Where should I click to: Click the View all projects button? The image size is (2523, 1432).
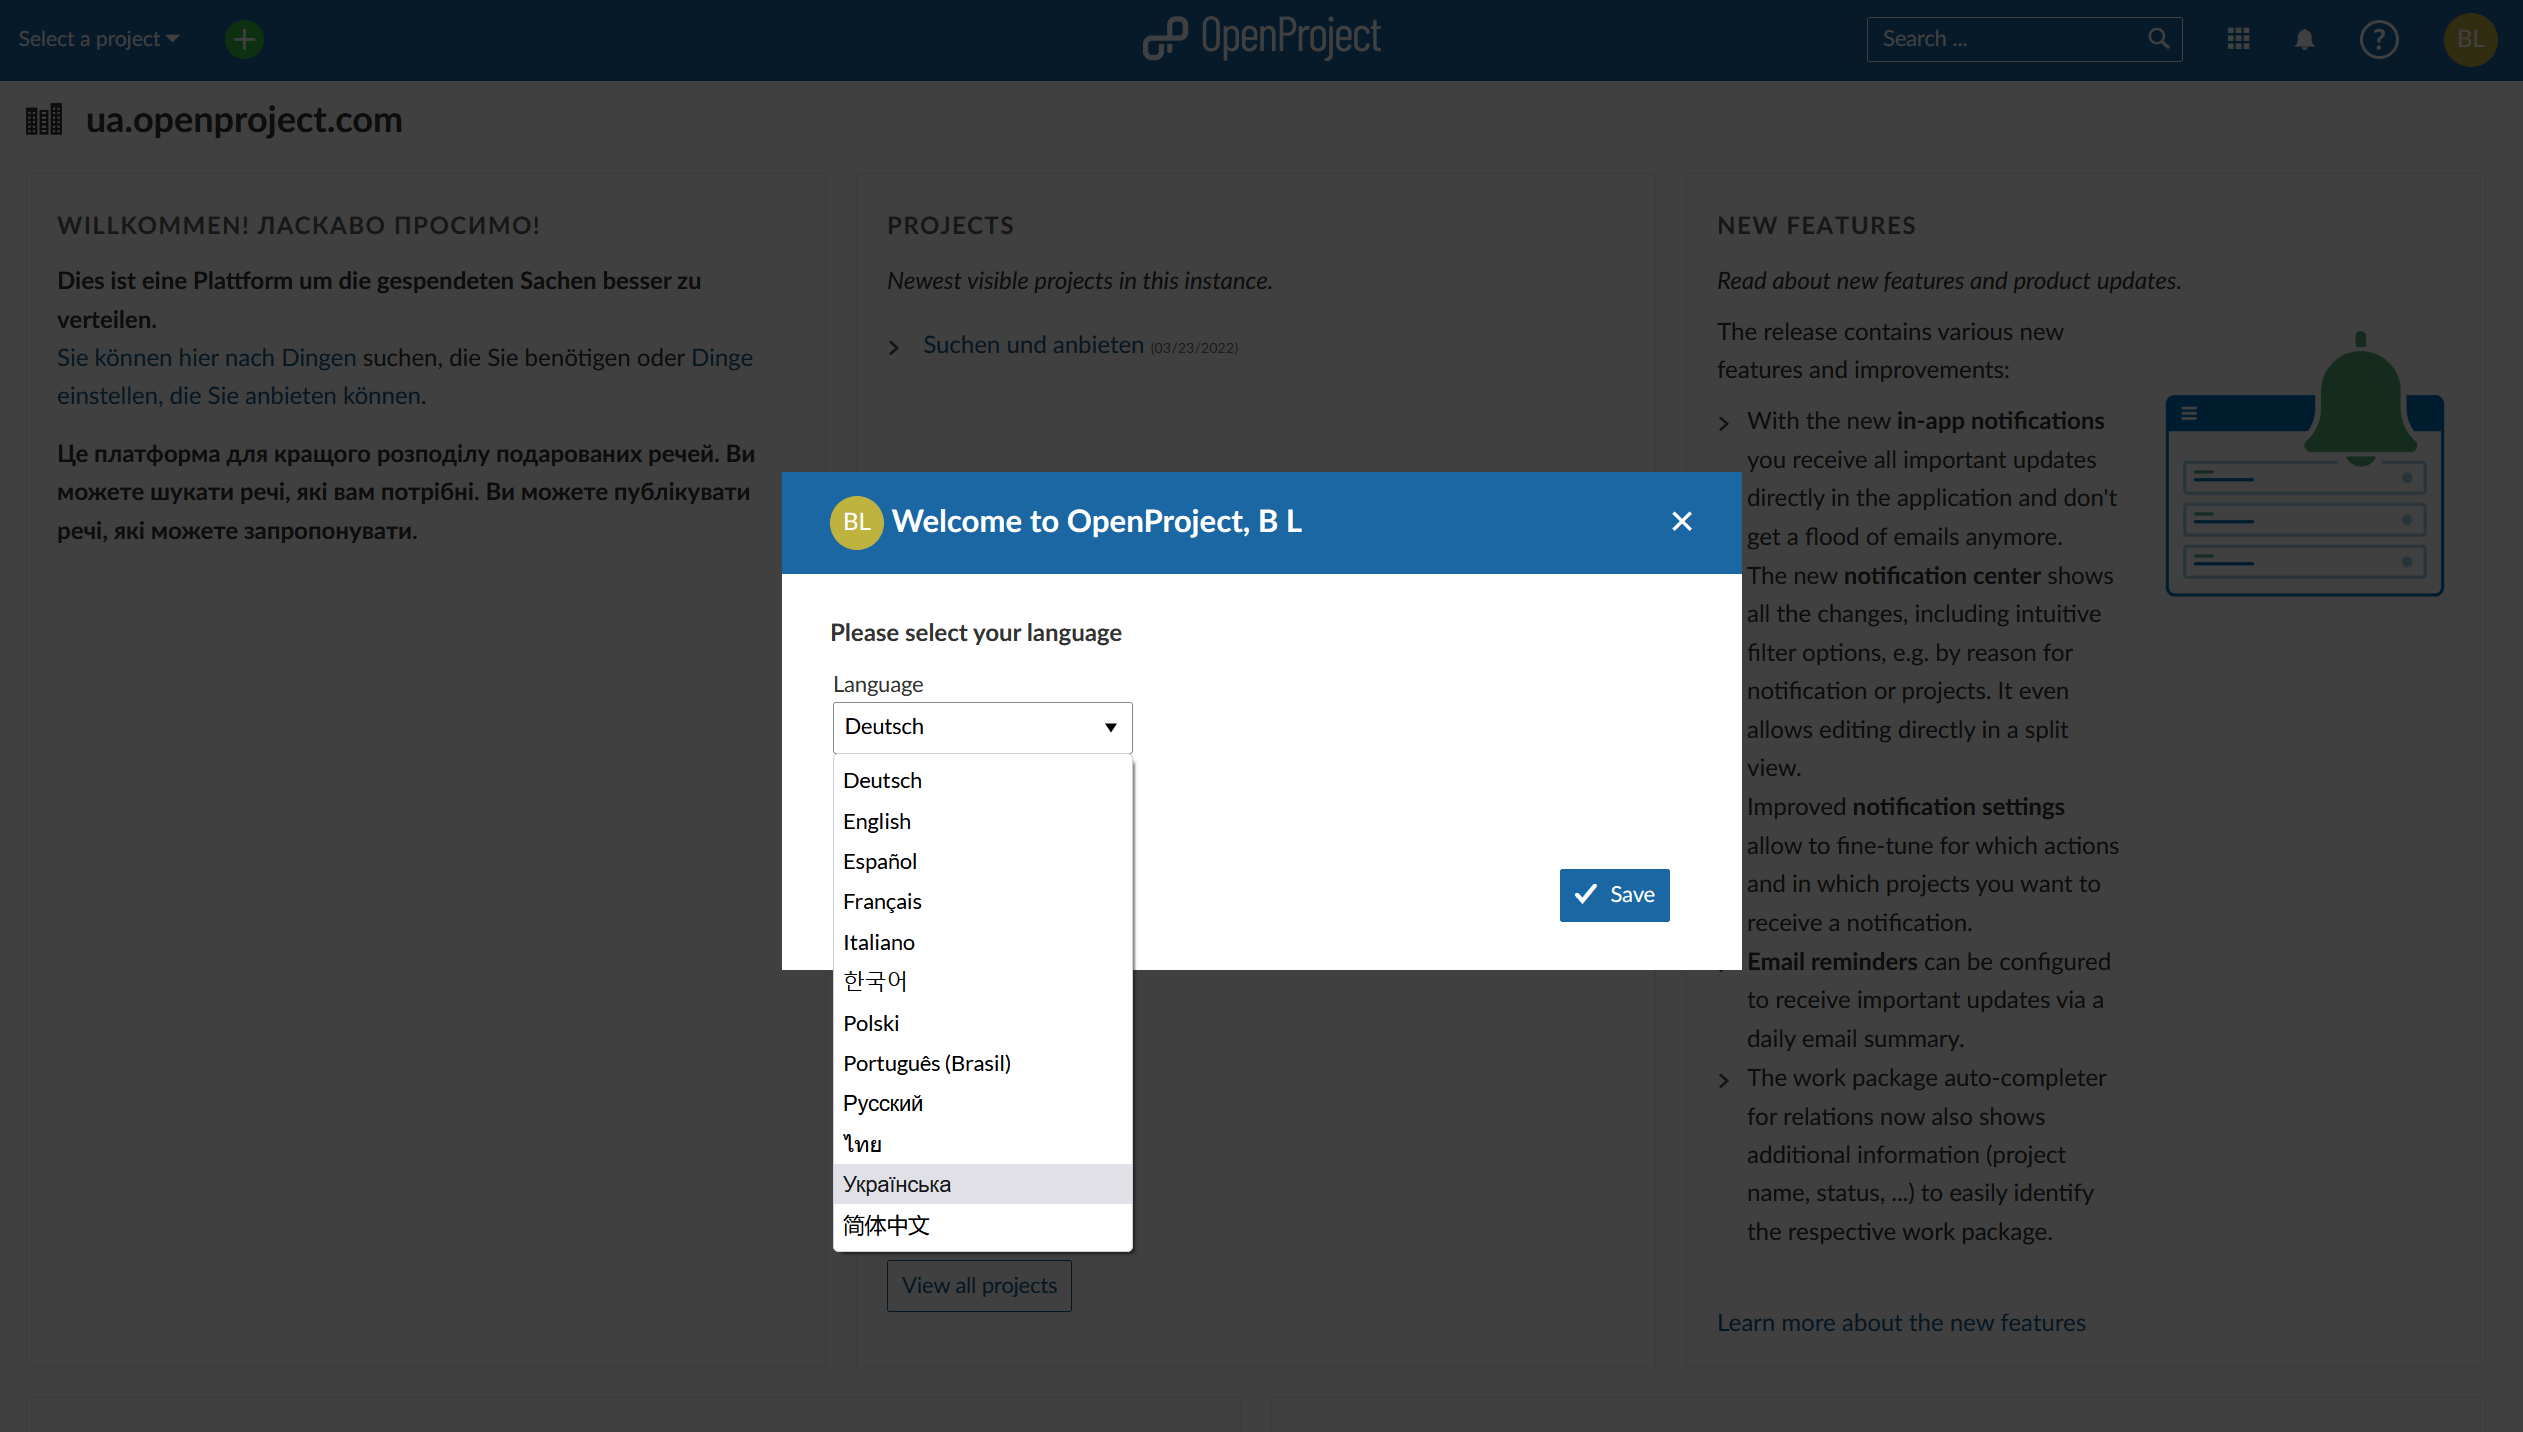[979, 1285]
